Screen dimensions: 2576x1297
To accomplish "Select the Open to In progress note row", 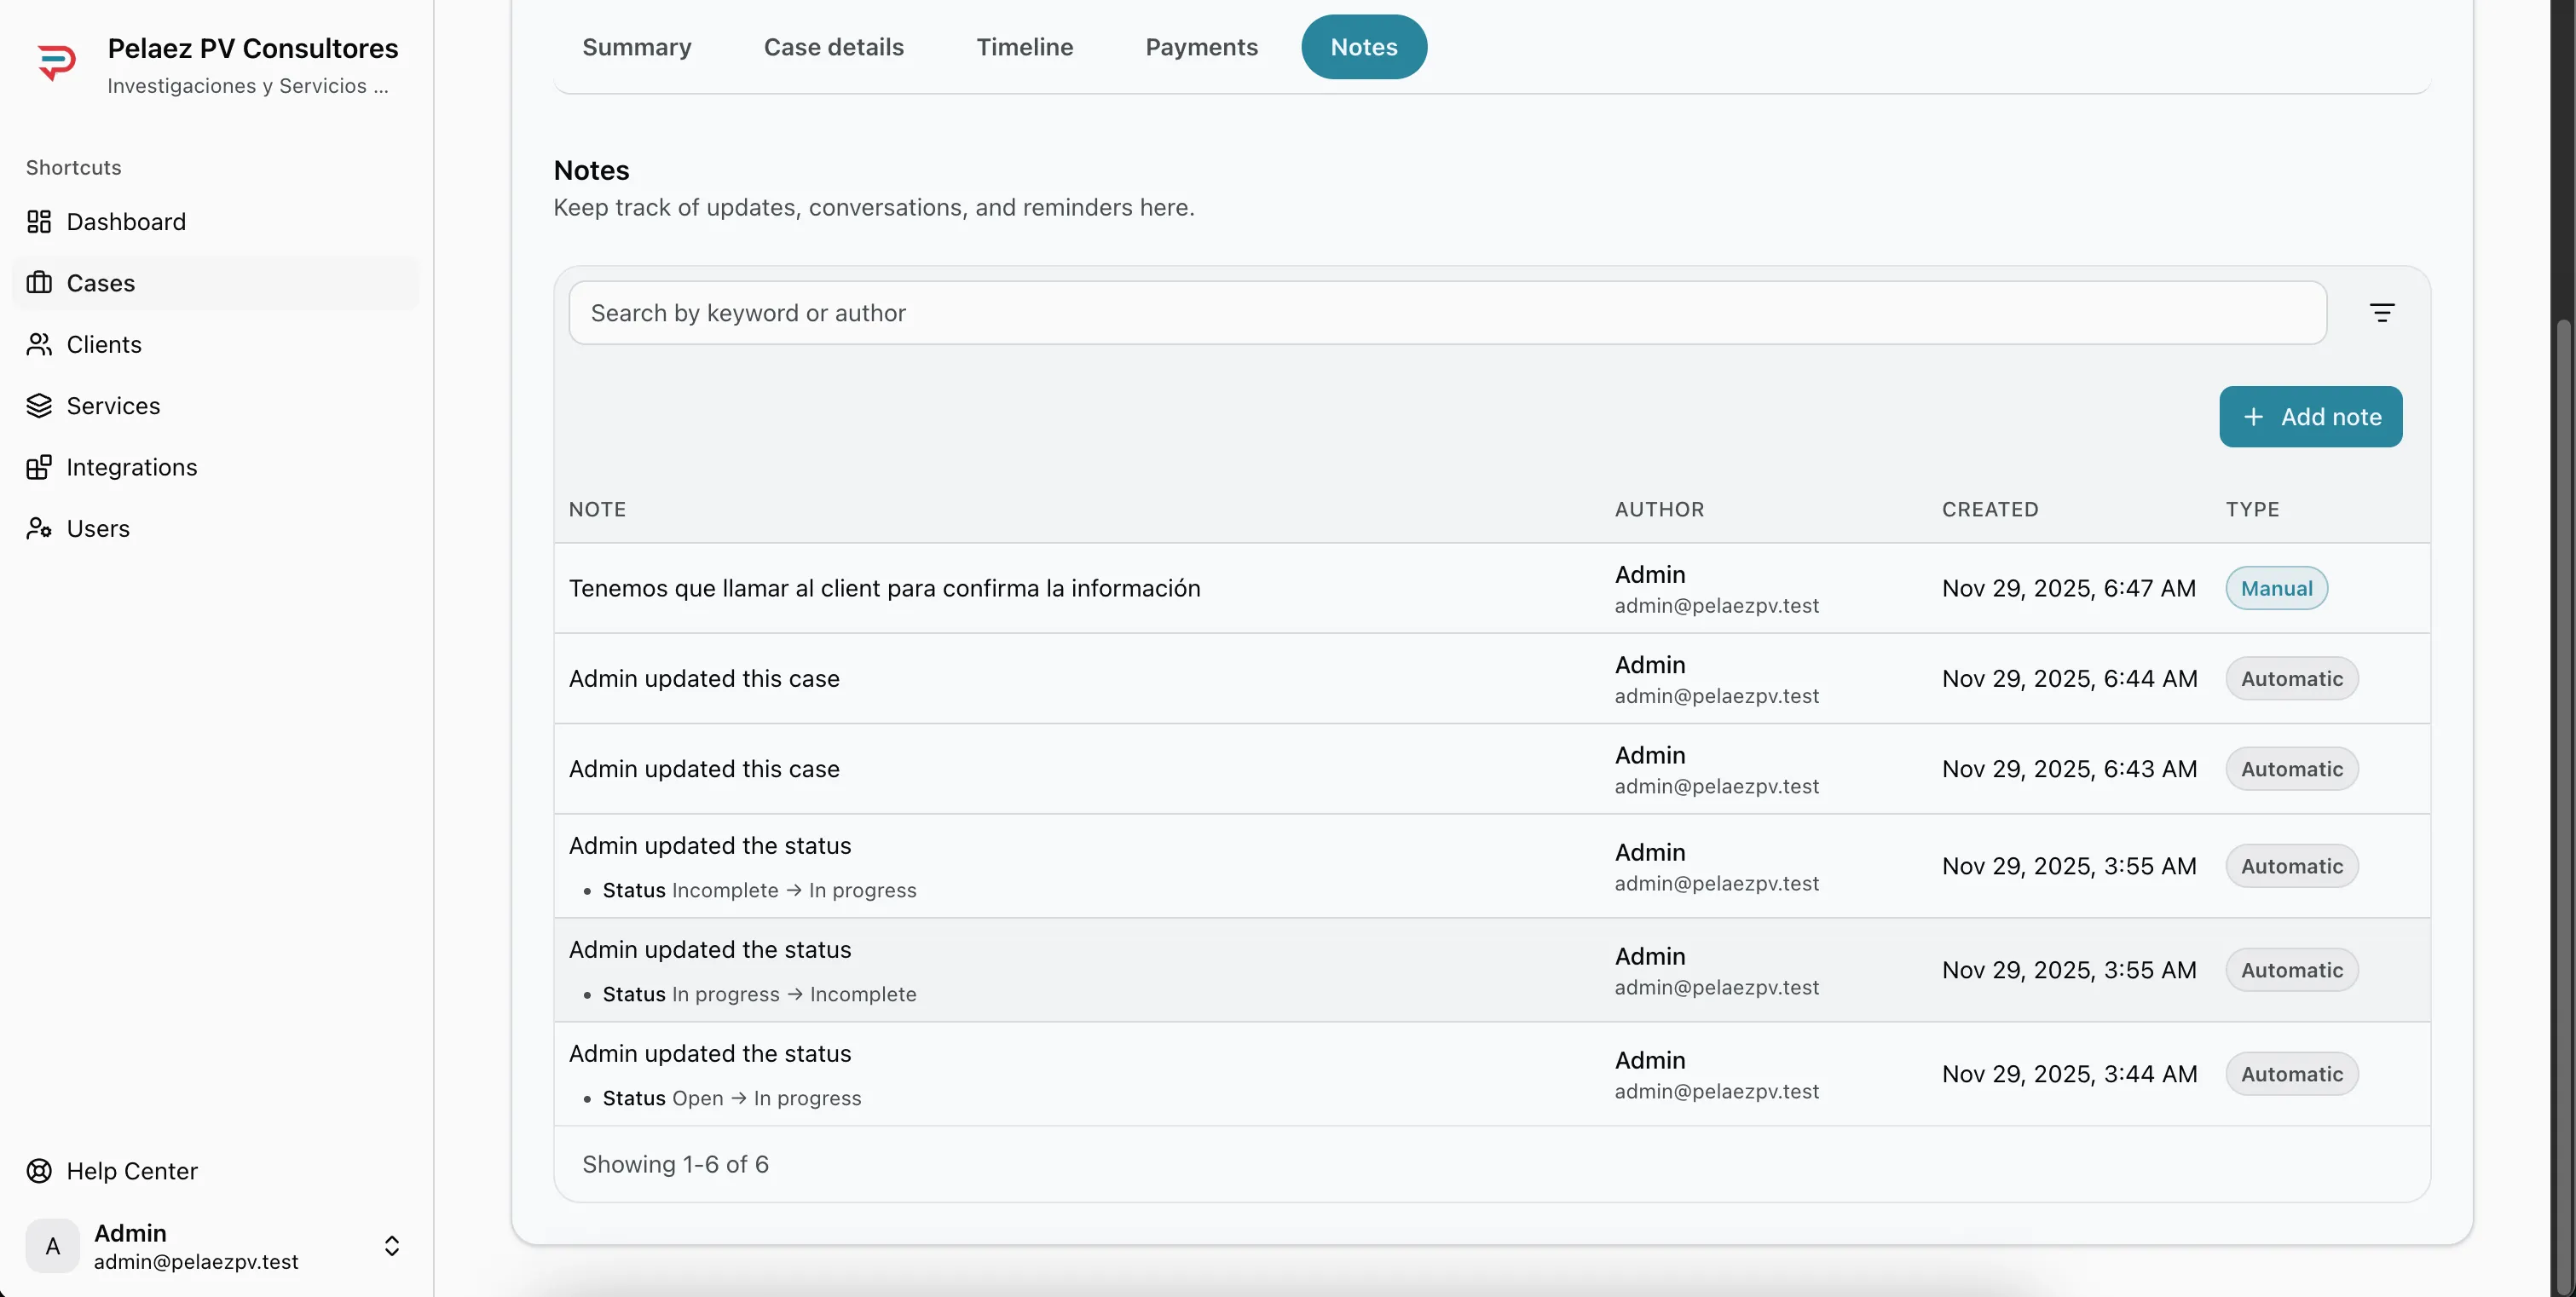I will pyautogui.click(x=1000, y=1074).
